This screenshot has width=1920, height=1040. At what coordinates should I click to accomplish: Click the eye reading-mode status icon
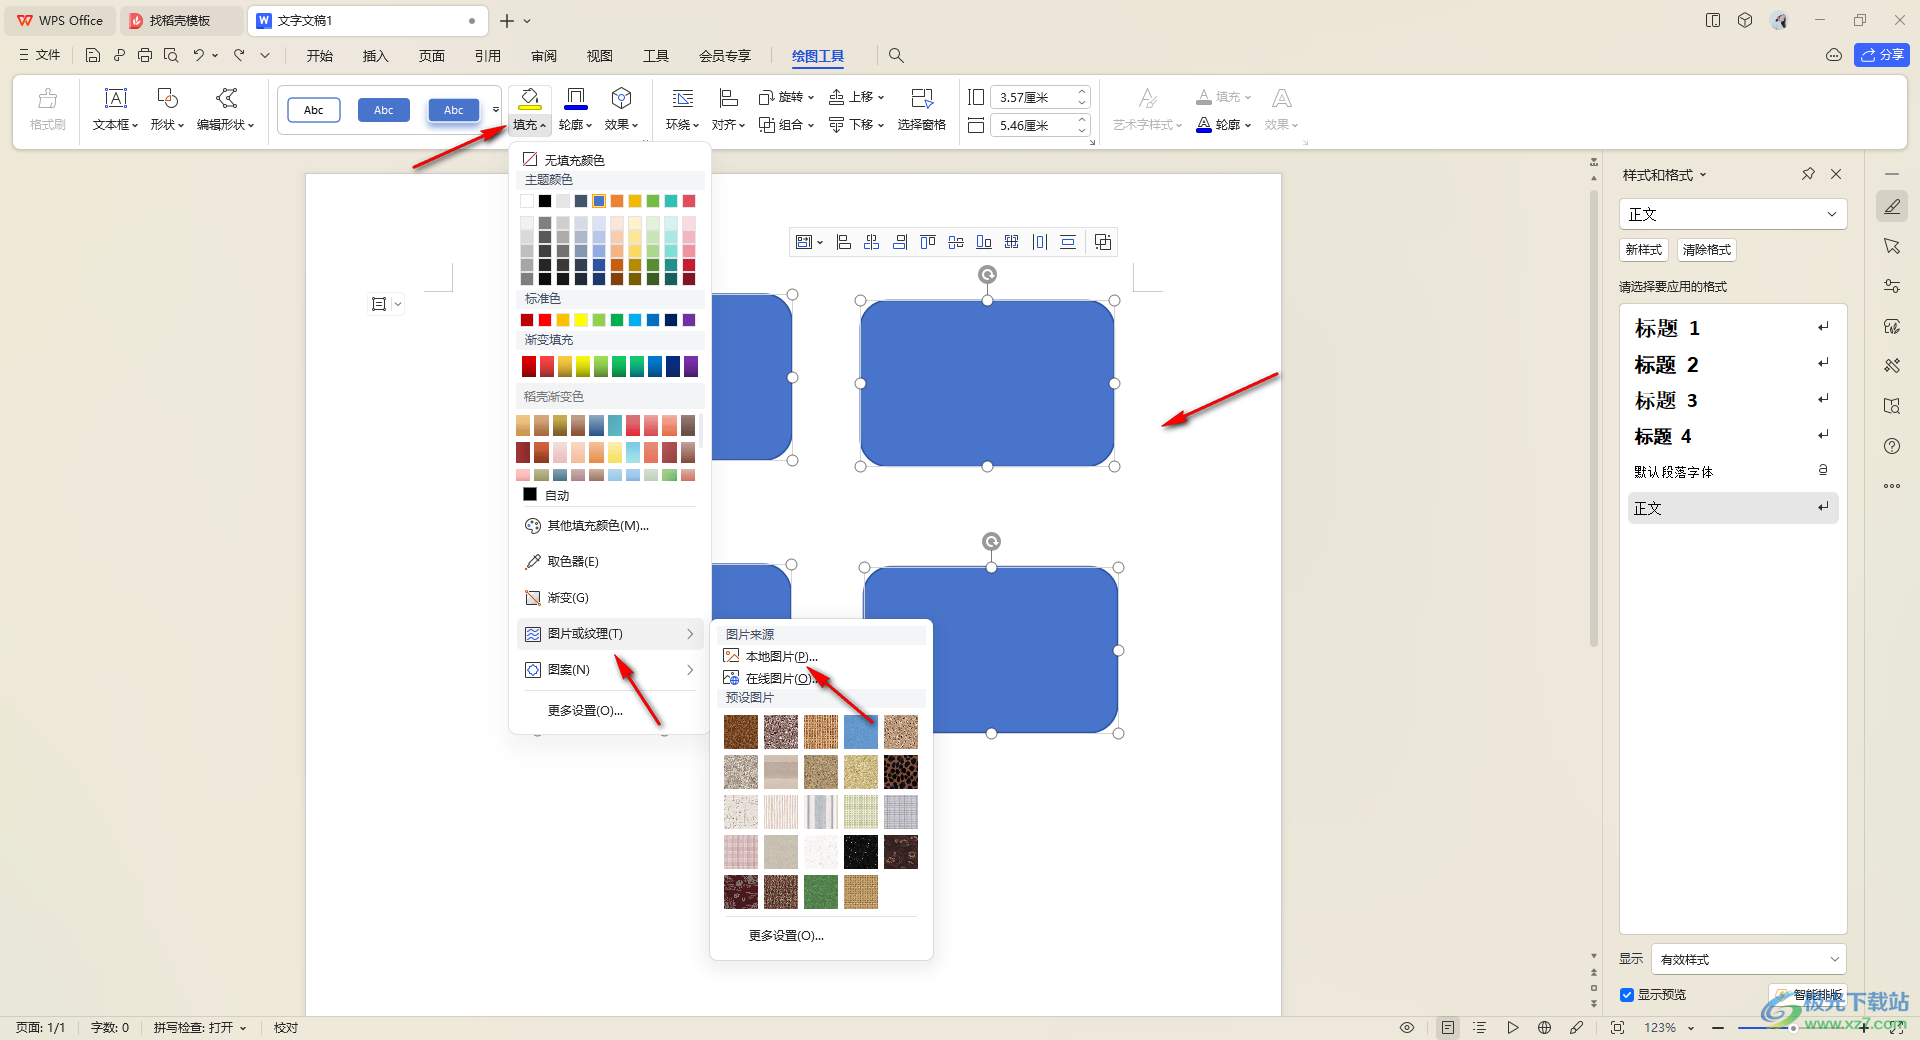tap(1407, 1027)
